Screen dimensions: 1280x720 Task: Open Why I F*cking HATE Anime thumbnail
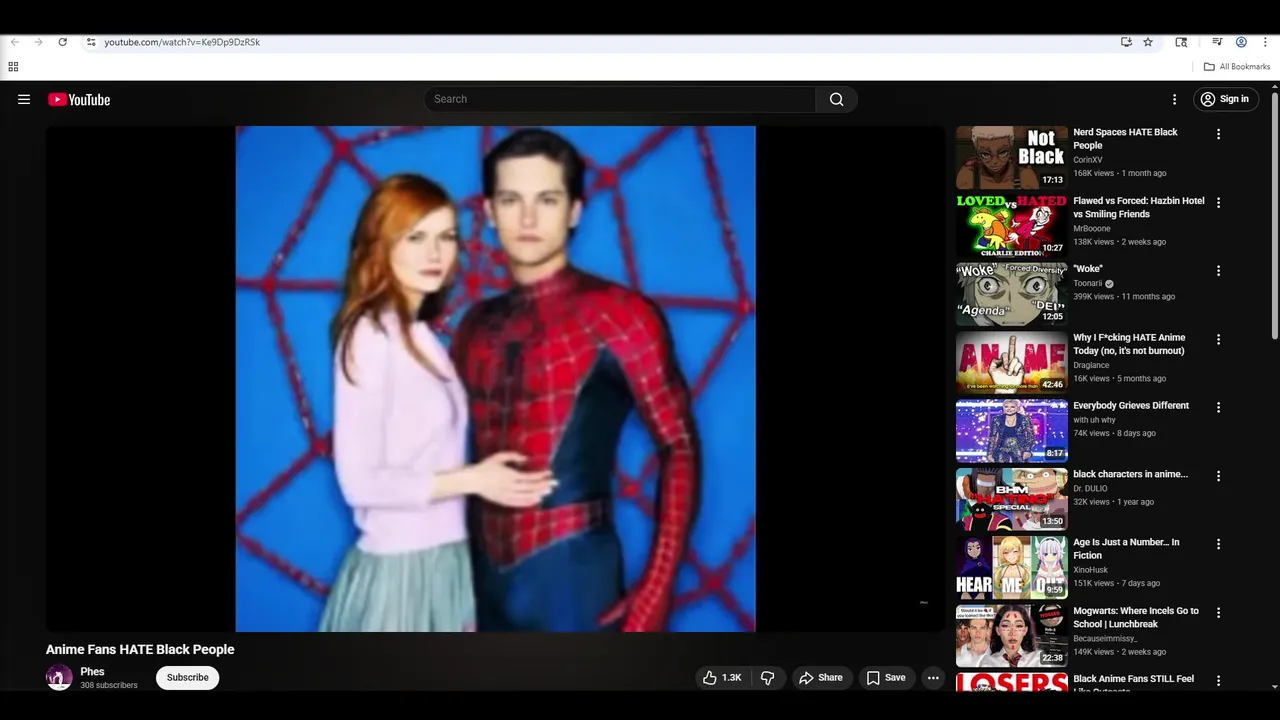[x=1011, y=362]
